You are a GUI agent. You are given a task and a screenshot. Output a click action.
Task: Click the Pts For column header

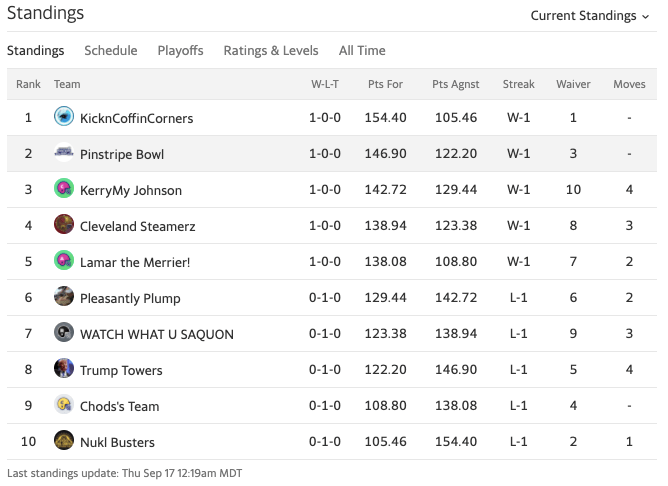point(386,84)
